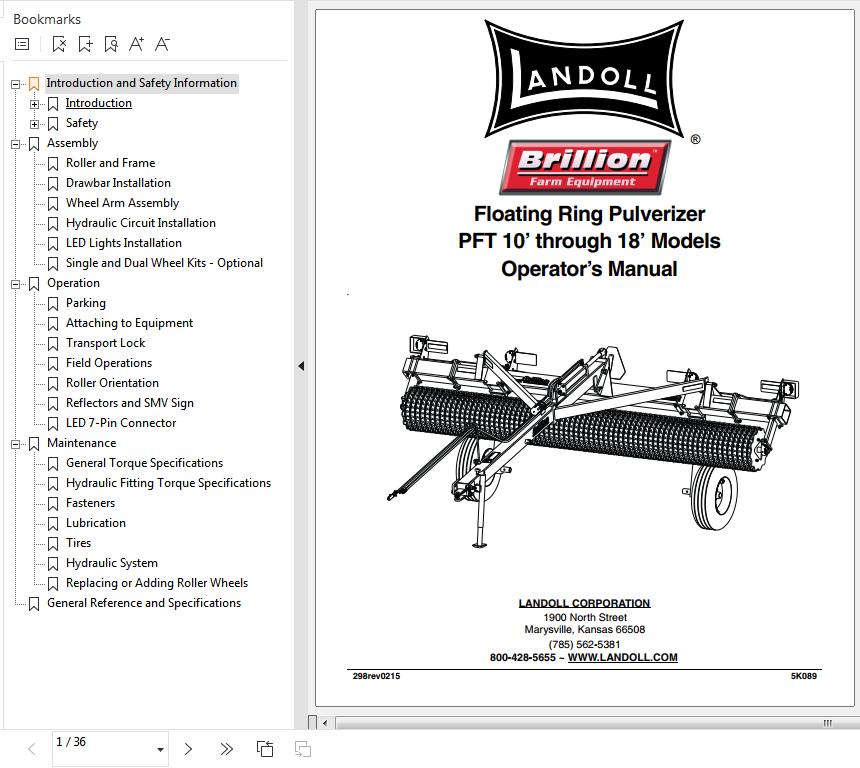Viewport: 860px width, 768px height.
Task: Open LED 7-Pin Connector bookmark
Action: (121, 423)
